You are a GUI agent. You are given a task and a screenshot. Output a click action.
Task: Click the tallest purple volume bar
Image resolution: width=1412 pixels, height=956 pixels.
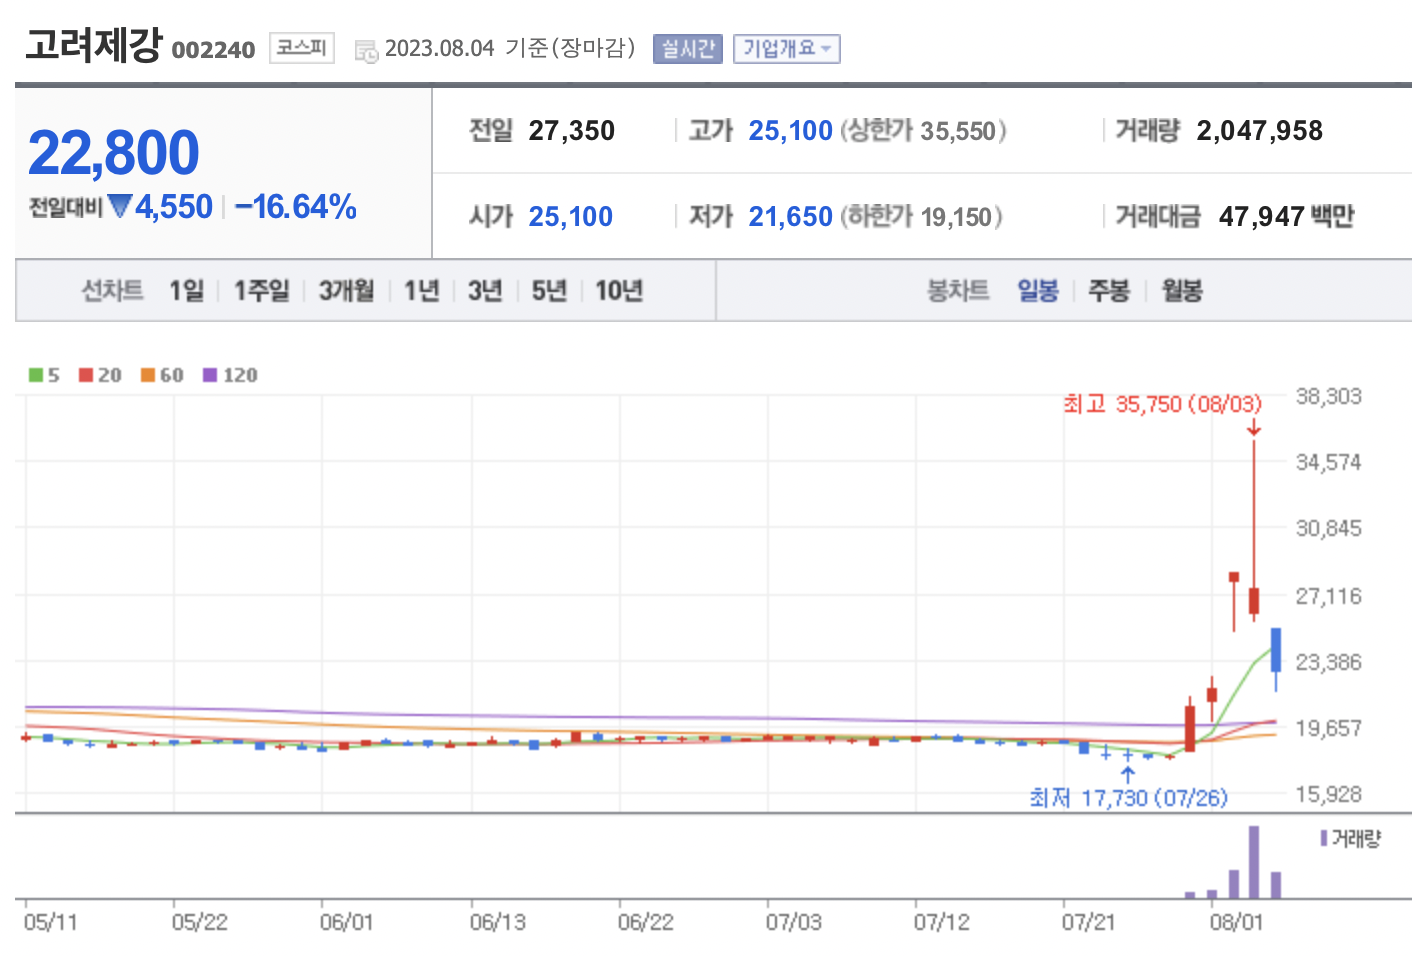coord(1254,862)
